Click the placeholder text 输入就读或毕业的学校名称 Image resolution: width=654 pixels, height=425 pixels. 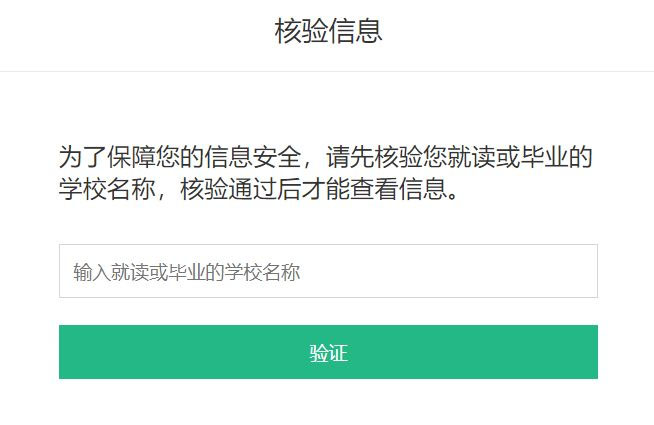[x=186, y=272]
